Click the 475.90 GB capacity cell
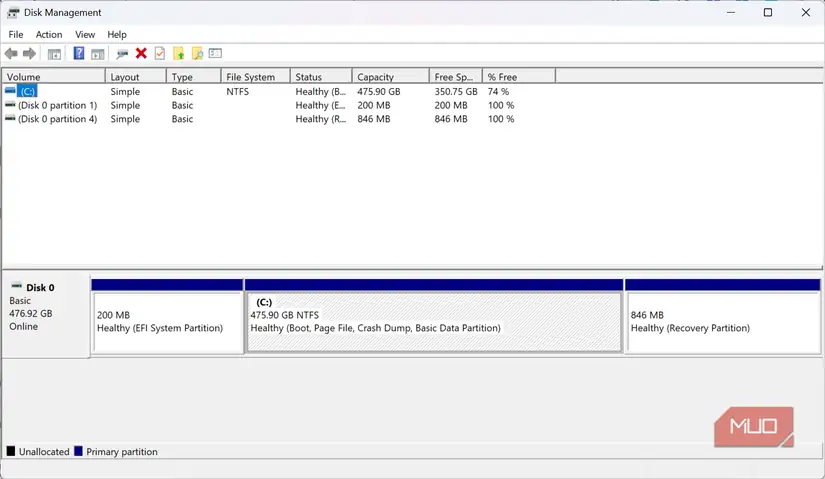Screen dimensions: 825x479 [x=379, y=92]
